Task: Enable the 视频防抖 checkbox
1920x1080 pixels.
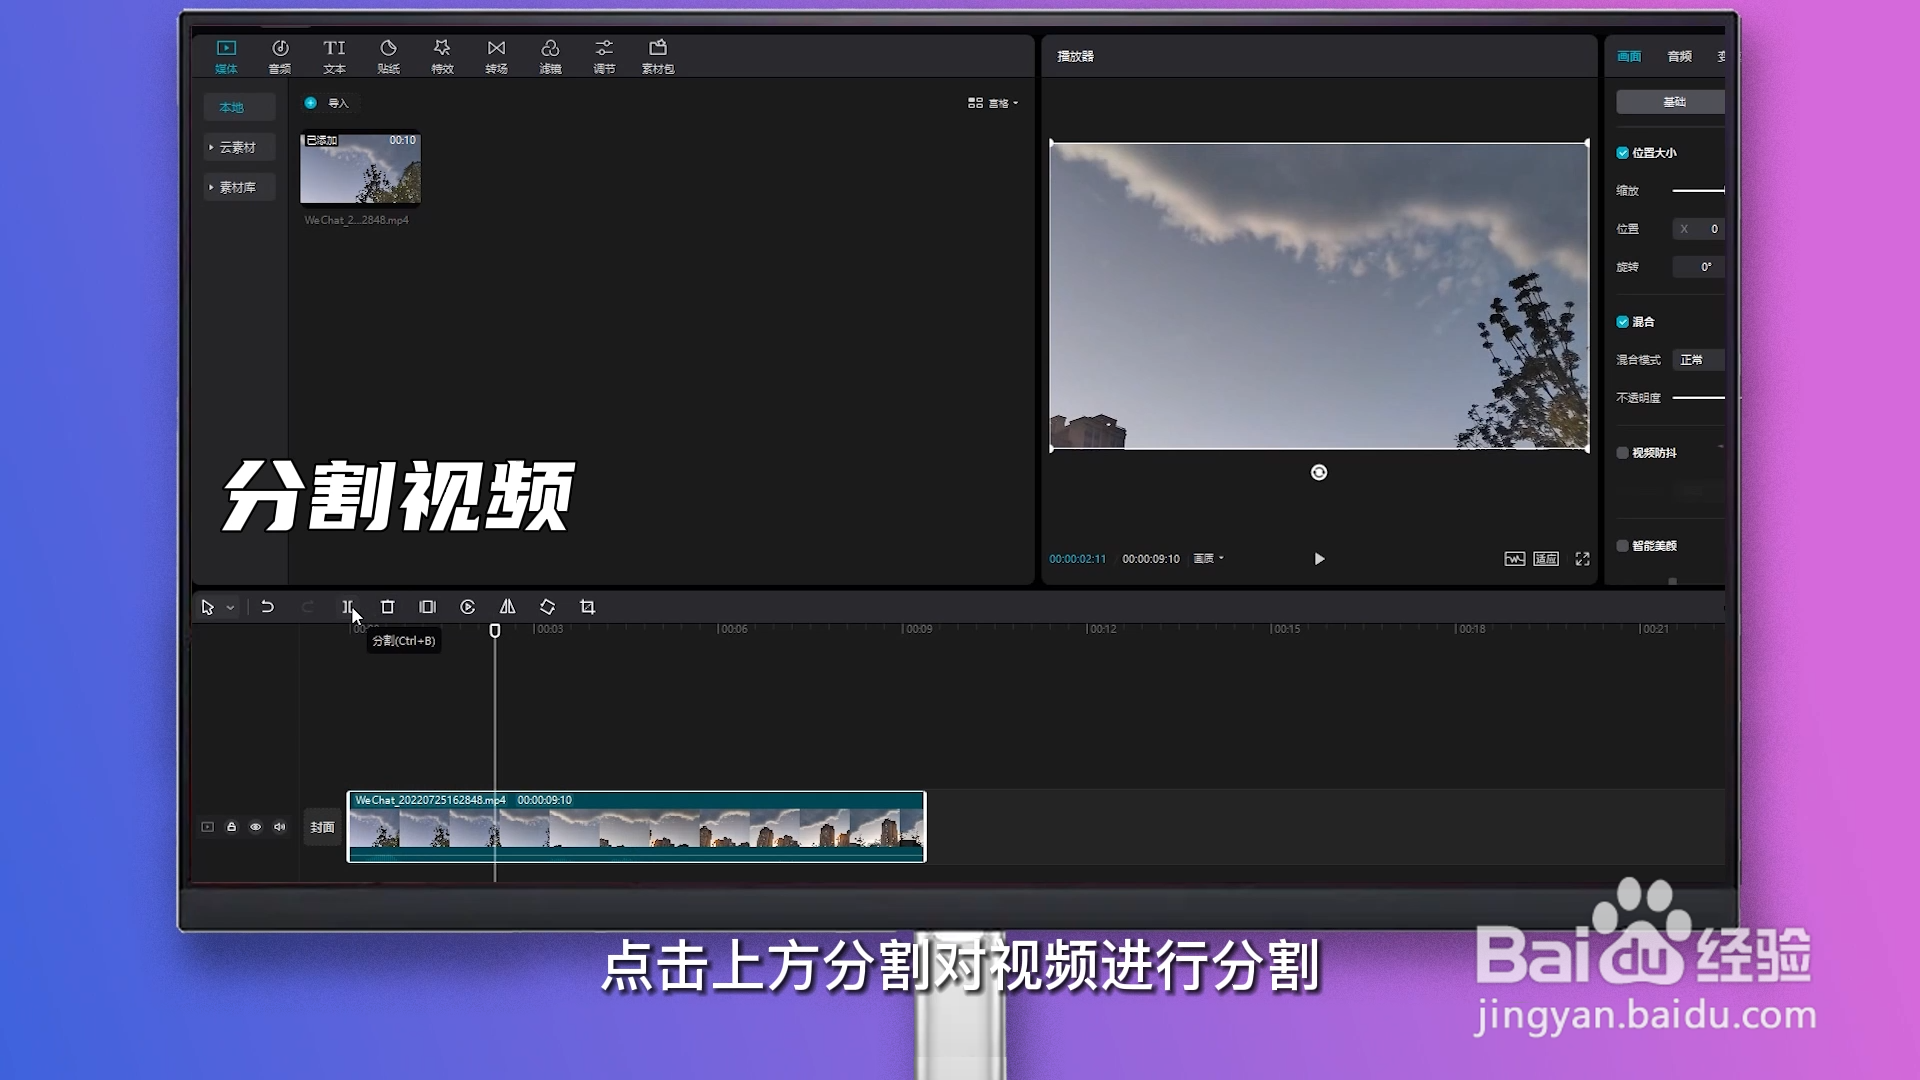Action: point(1623,452)
